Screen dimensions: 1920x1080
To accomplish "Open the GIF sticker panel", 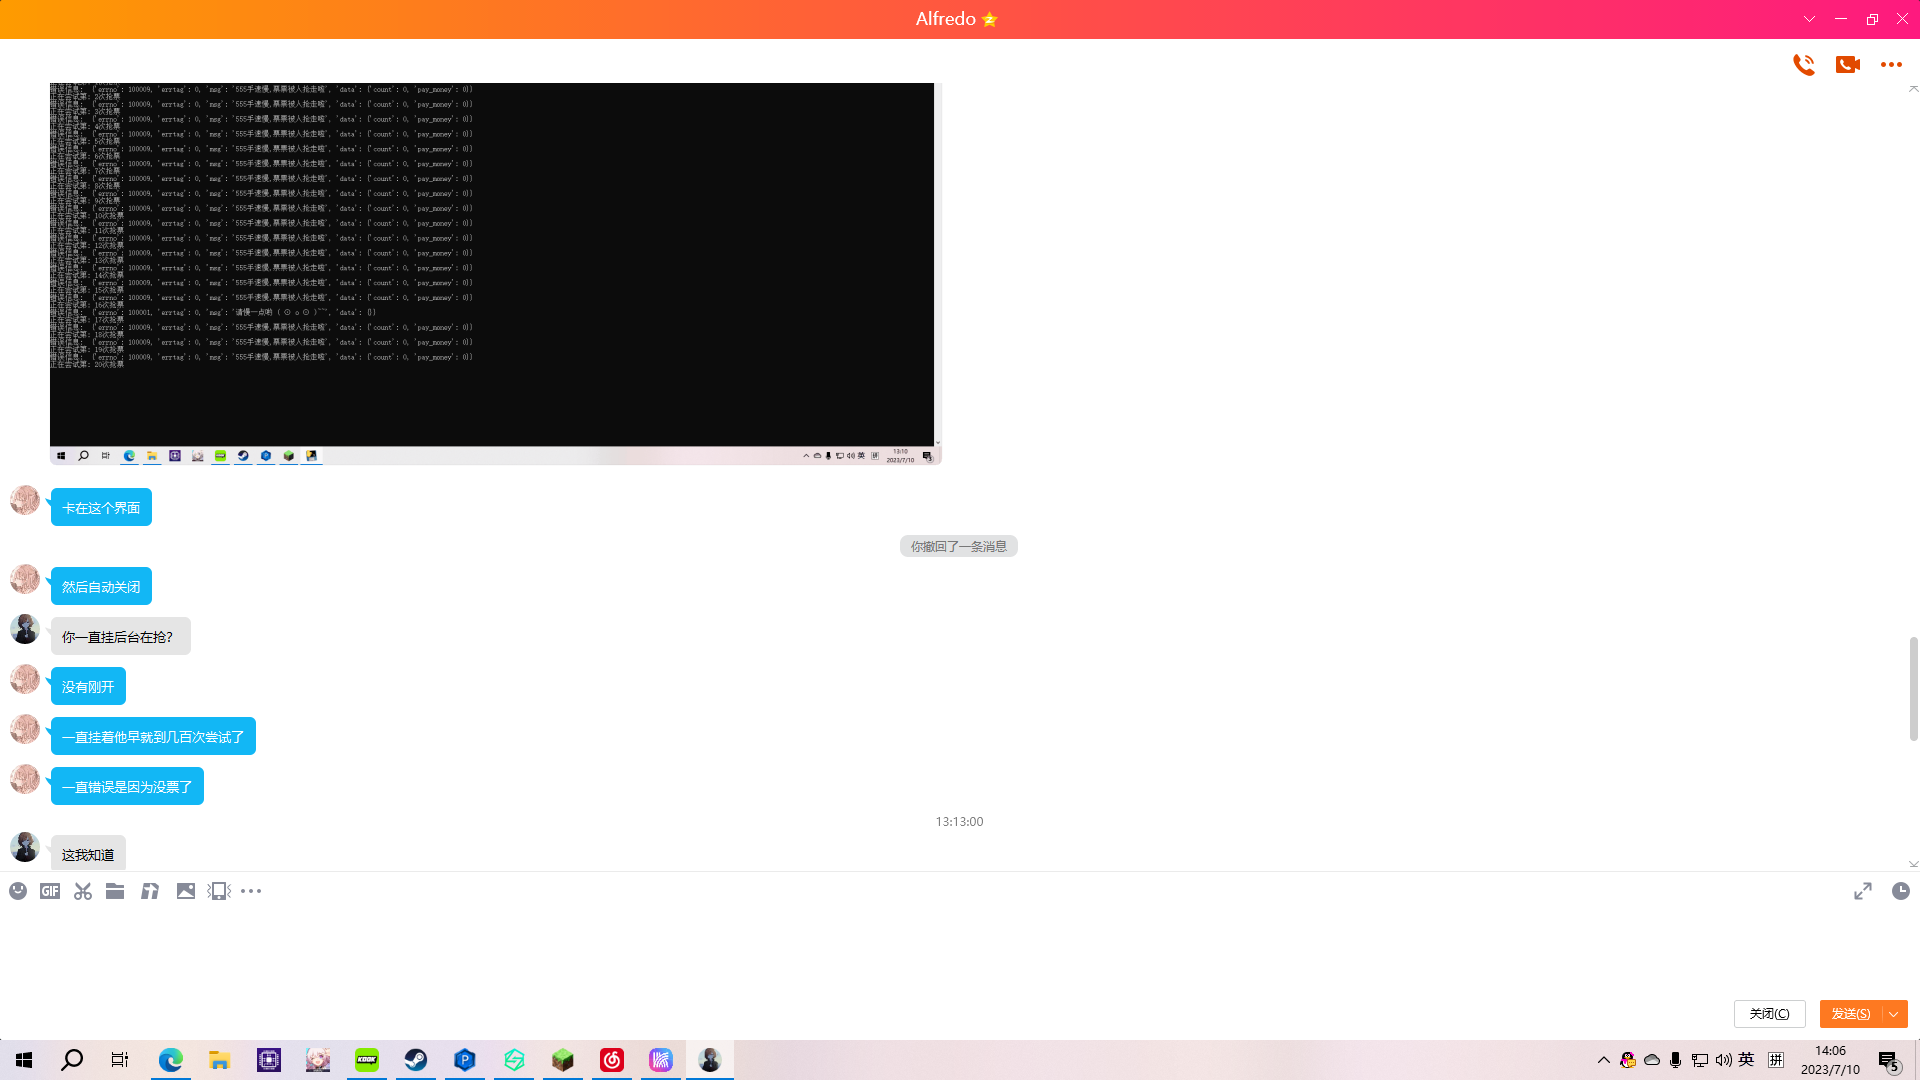I will coord(50,891).
